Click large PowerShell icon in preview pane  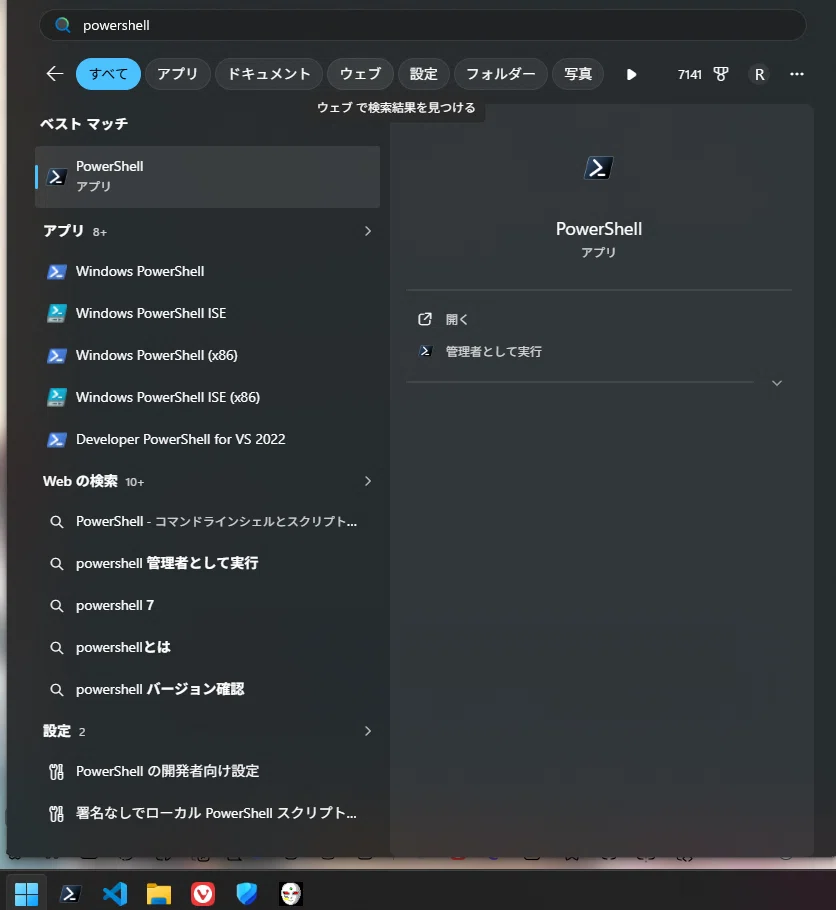coord(599,168)
